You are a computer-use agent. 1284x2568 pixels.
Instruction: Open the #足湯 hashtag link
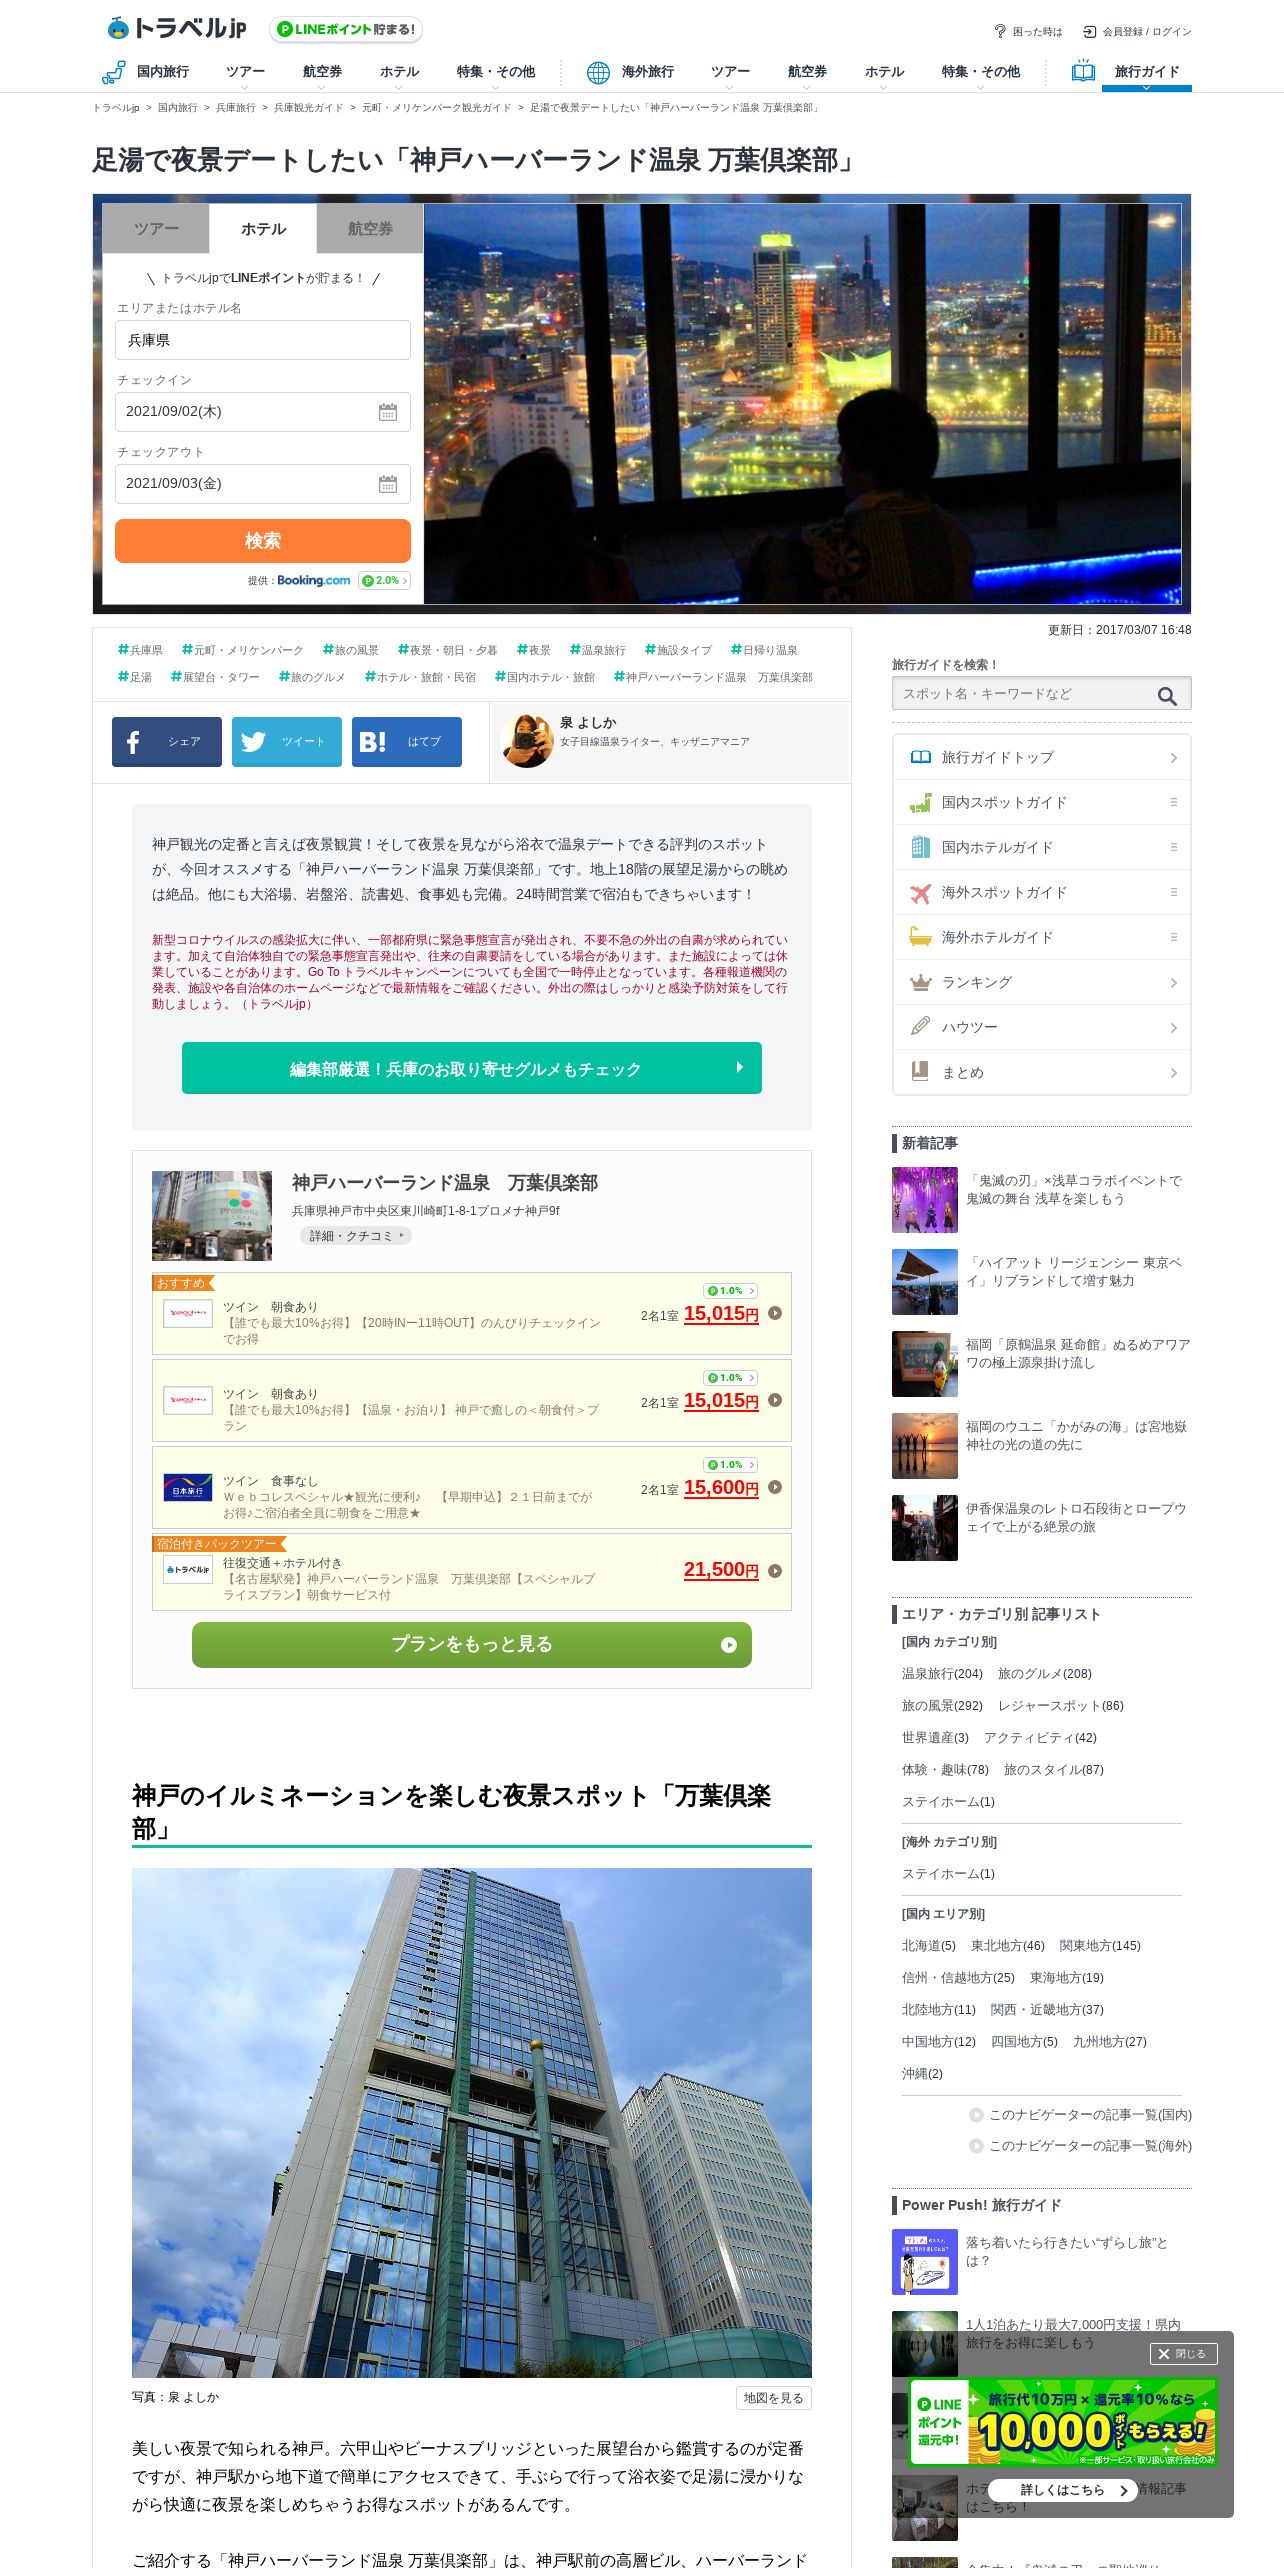pyautogui.click(x=135, y=677)
